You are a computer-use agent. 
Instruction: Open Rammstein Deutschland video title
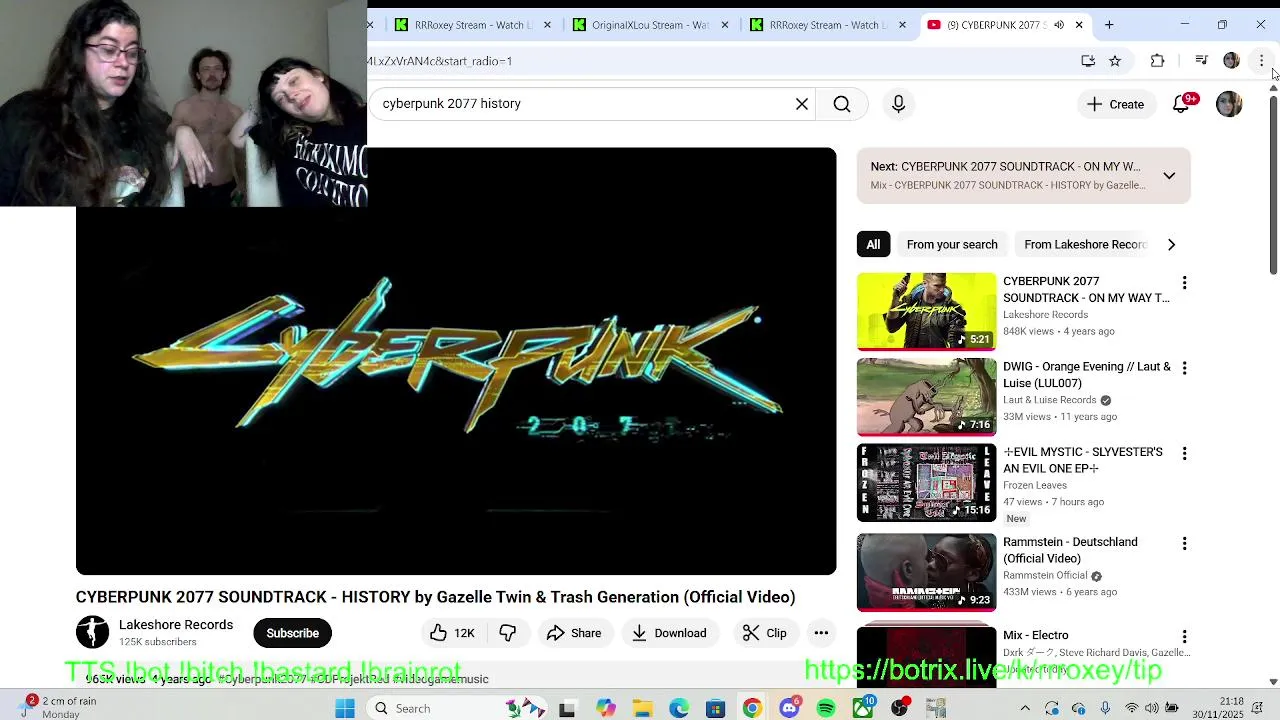click(1070, 550)
